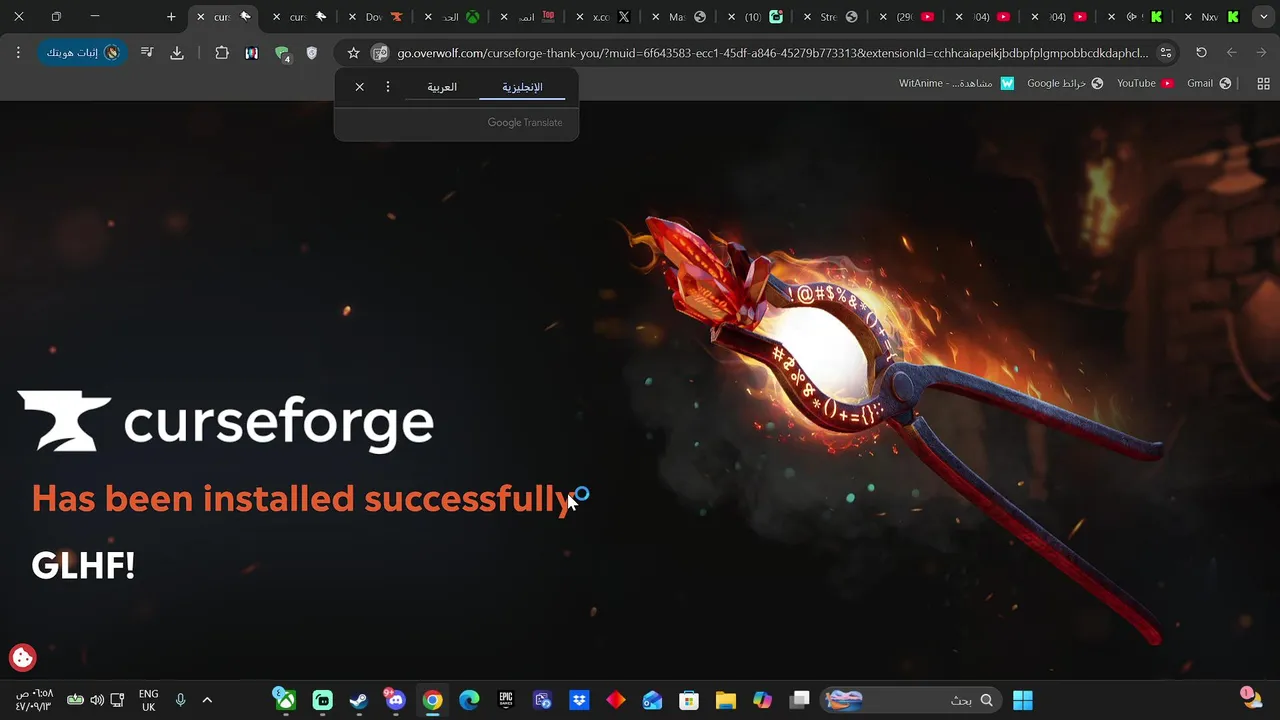Click the go.overwolf.com address bar URL
The width and height of the screenshot is (1280, 720).
tap(772, 53)
